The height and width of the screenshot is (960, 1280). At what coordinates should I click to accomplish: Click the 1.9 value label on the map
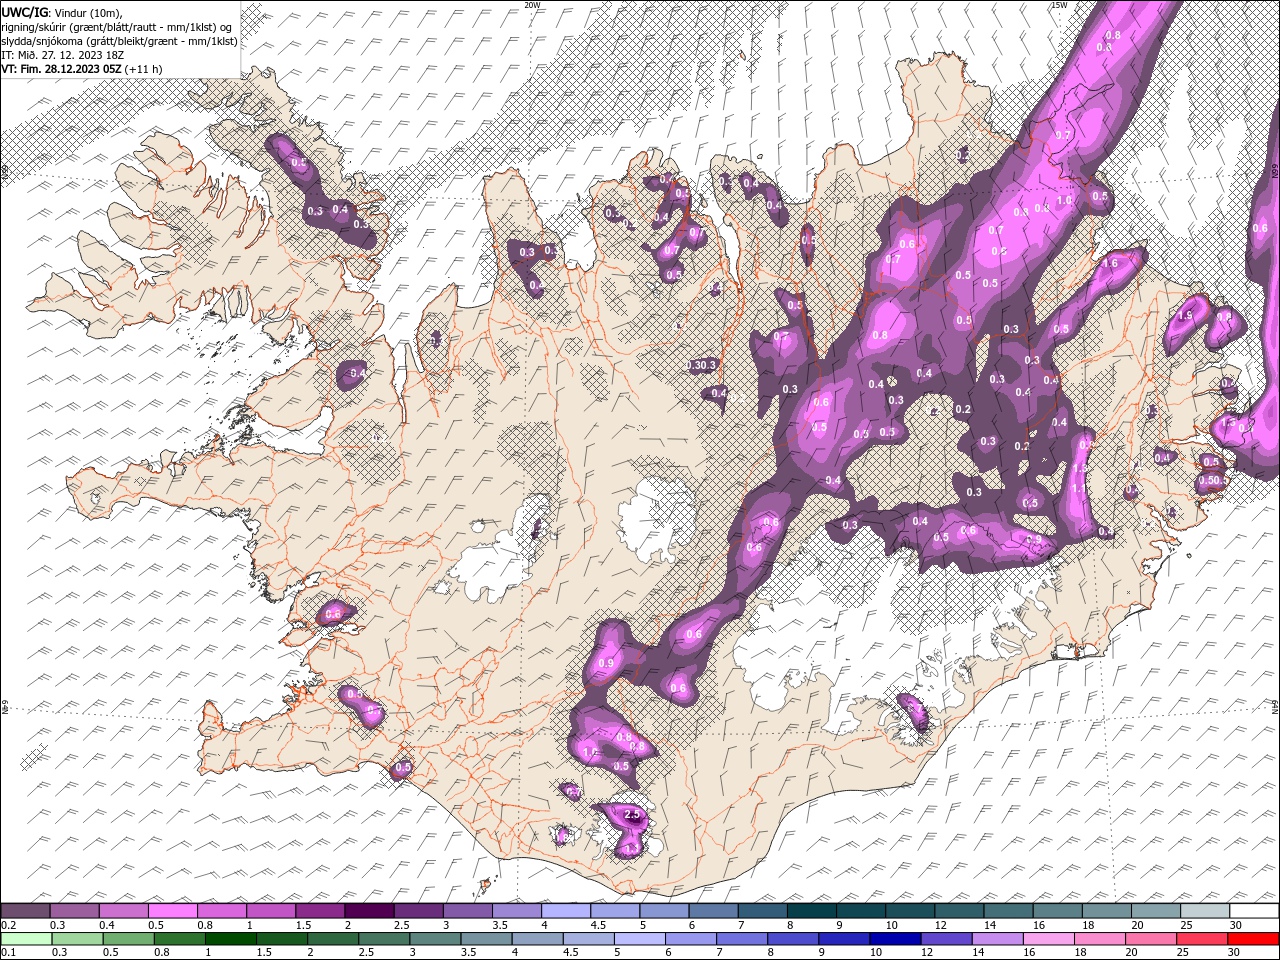[1185, 315]
